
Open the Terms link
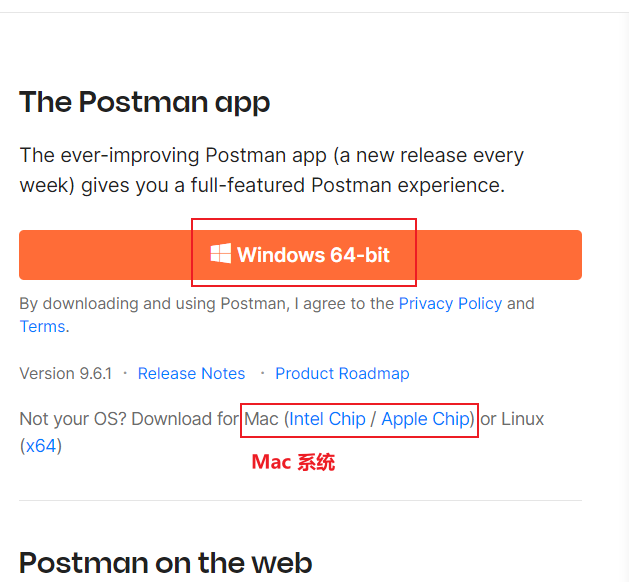pyautogui.click(x=42, y=326)
